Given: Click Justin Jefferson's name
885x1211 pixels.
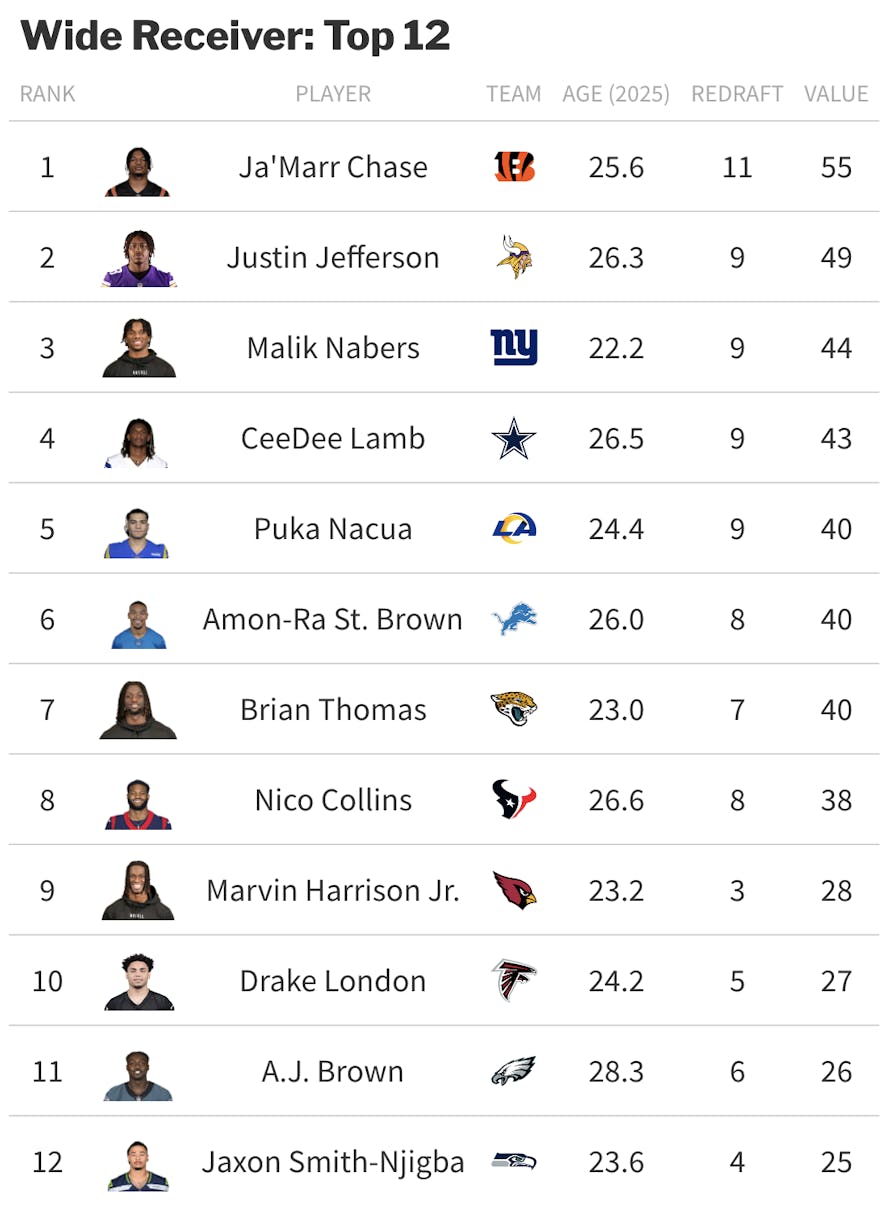Looking at the screenshot, I should 333,257.
